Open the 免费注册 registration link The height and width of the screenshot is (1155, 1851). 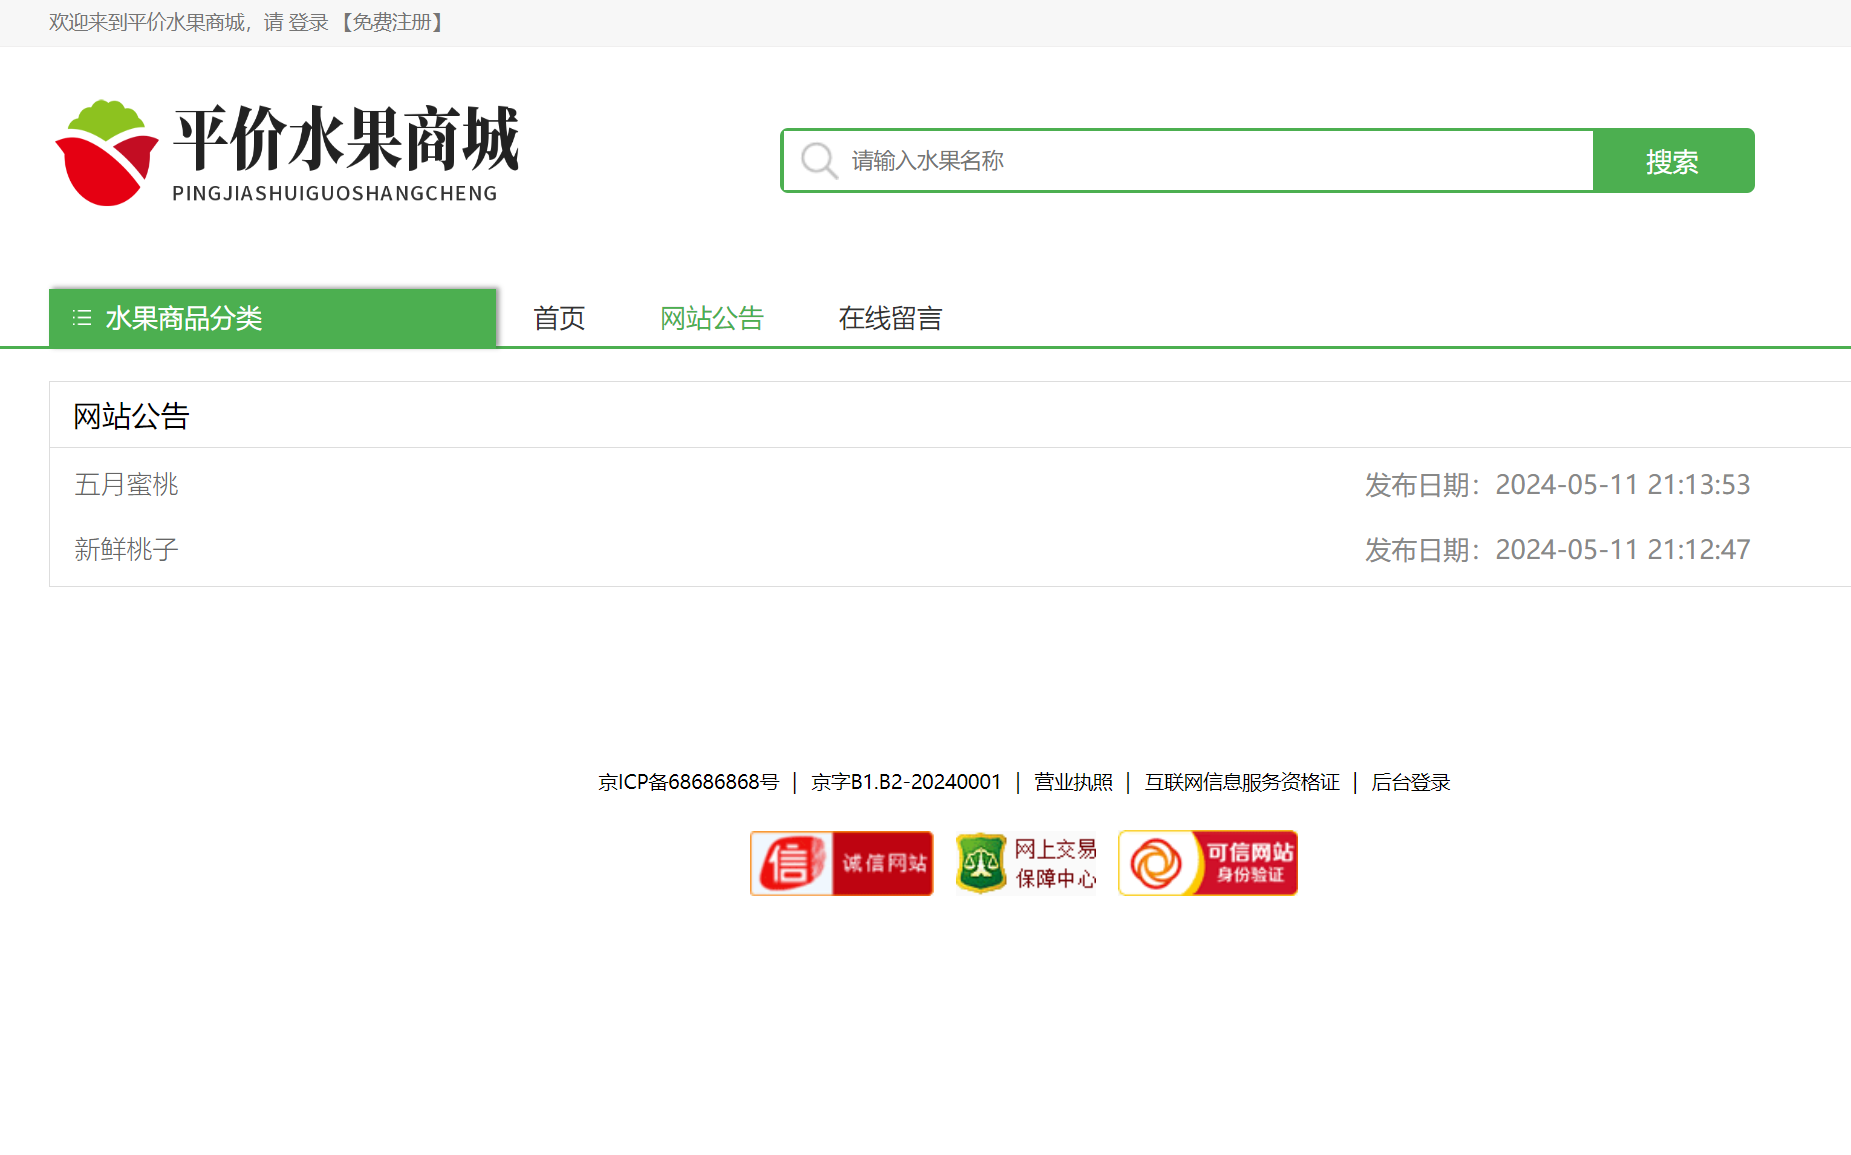(x=392, y=23)
